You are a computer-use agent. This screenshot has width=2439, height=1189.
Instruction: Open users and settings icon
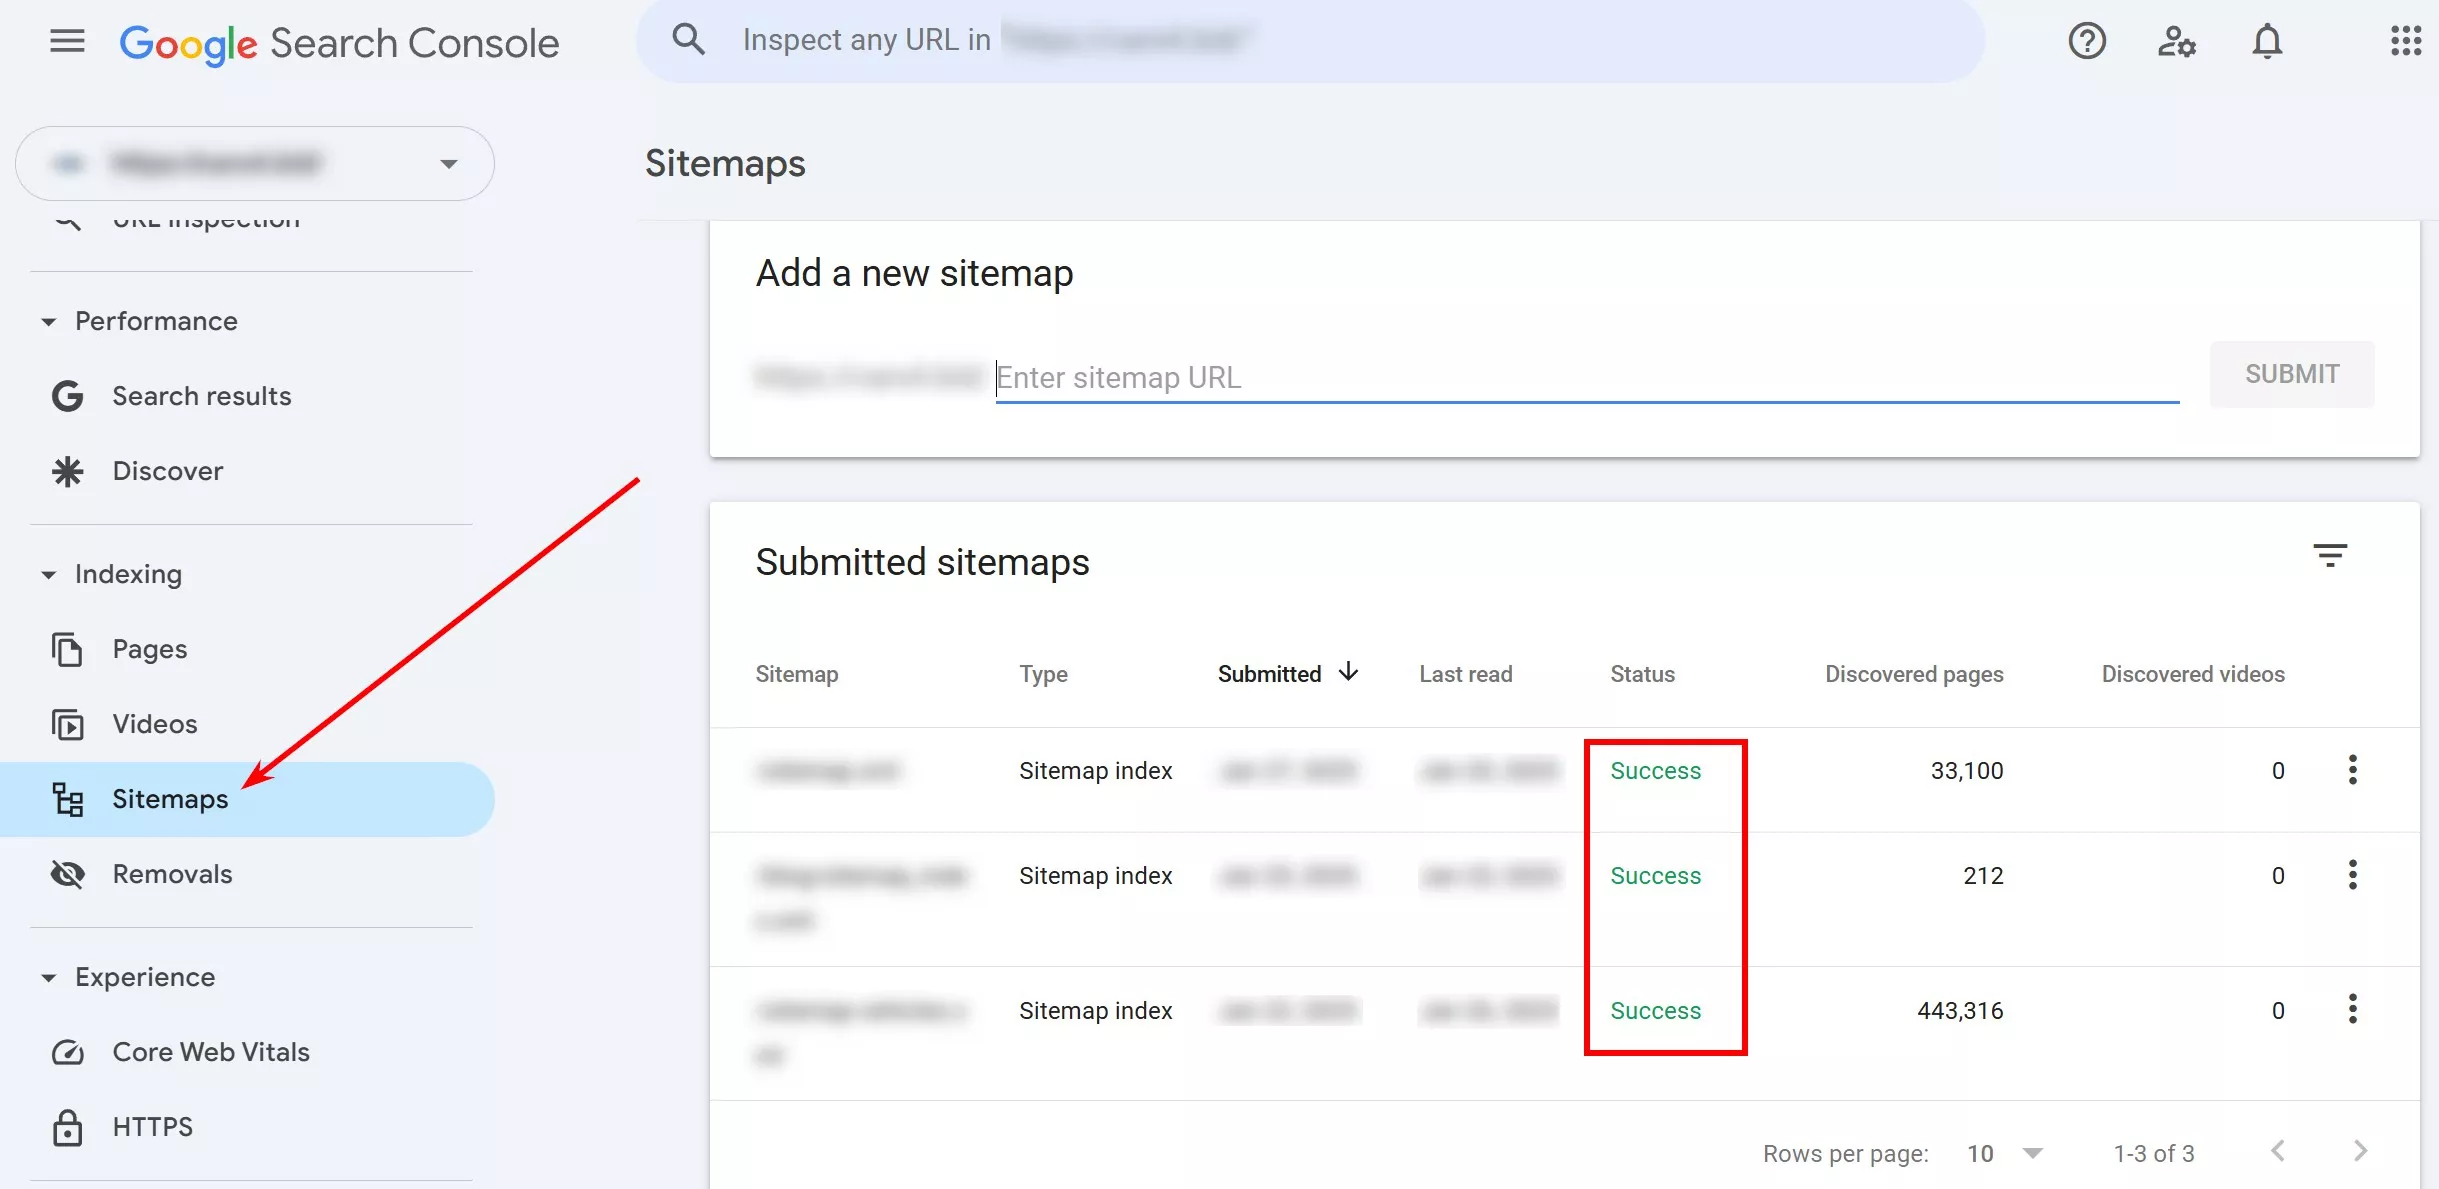[x=2176, y=41]
